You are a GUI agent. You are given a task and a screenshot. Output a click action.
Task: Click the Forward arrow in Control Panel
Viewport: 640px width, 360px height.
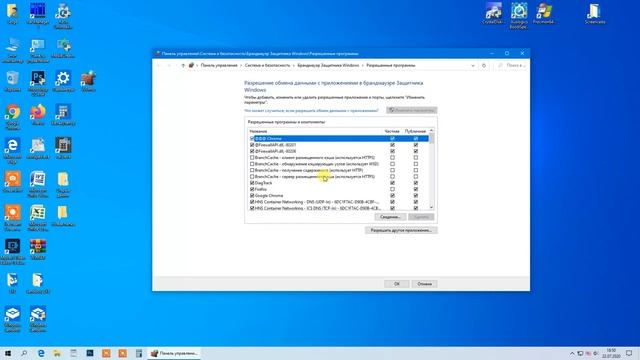tap(169, 65)
